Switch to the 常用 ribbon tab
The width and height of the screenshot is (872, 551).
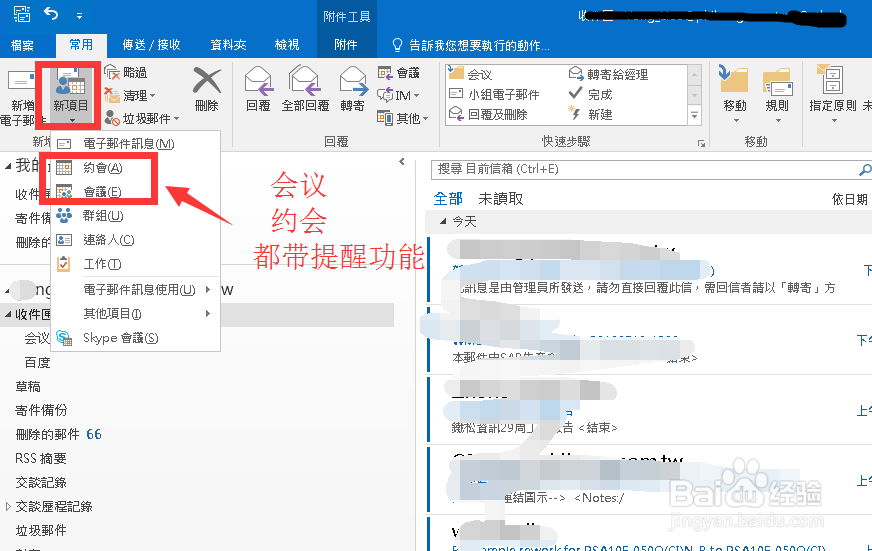(81, 44)
